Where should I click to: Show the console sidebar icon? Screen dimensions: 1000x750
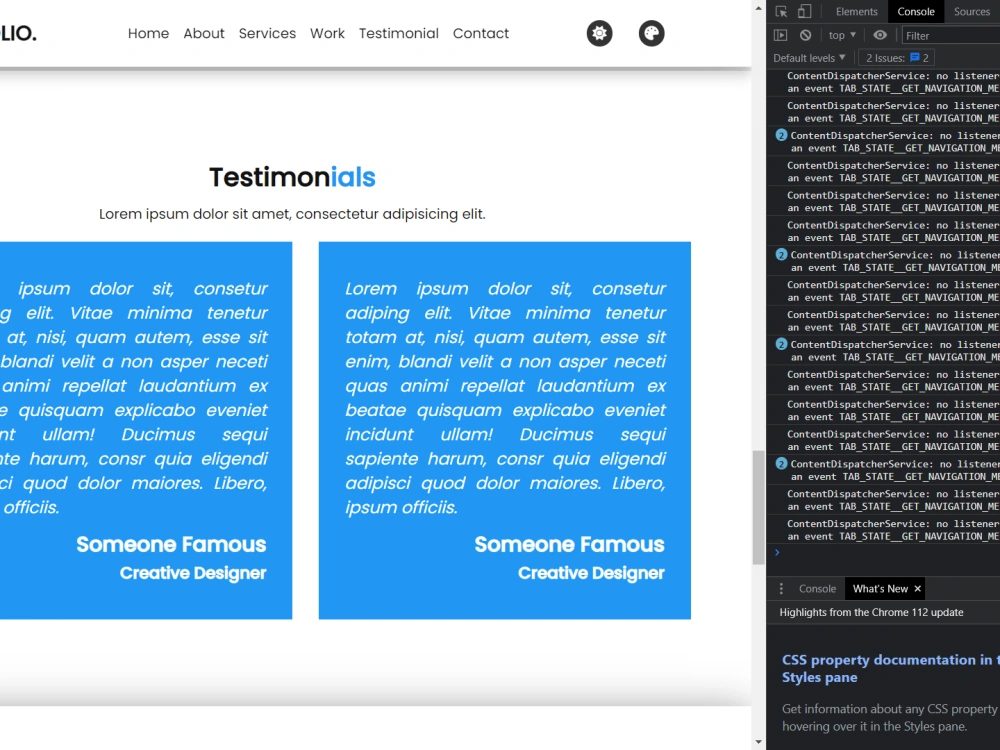[x=781, y=35]
